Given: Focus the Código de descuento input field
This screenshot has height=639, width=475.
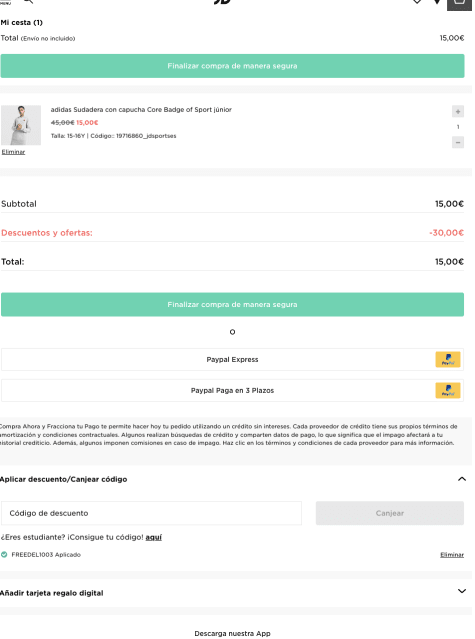Looking at the screenshot, I should coord(151,513).
